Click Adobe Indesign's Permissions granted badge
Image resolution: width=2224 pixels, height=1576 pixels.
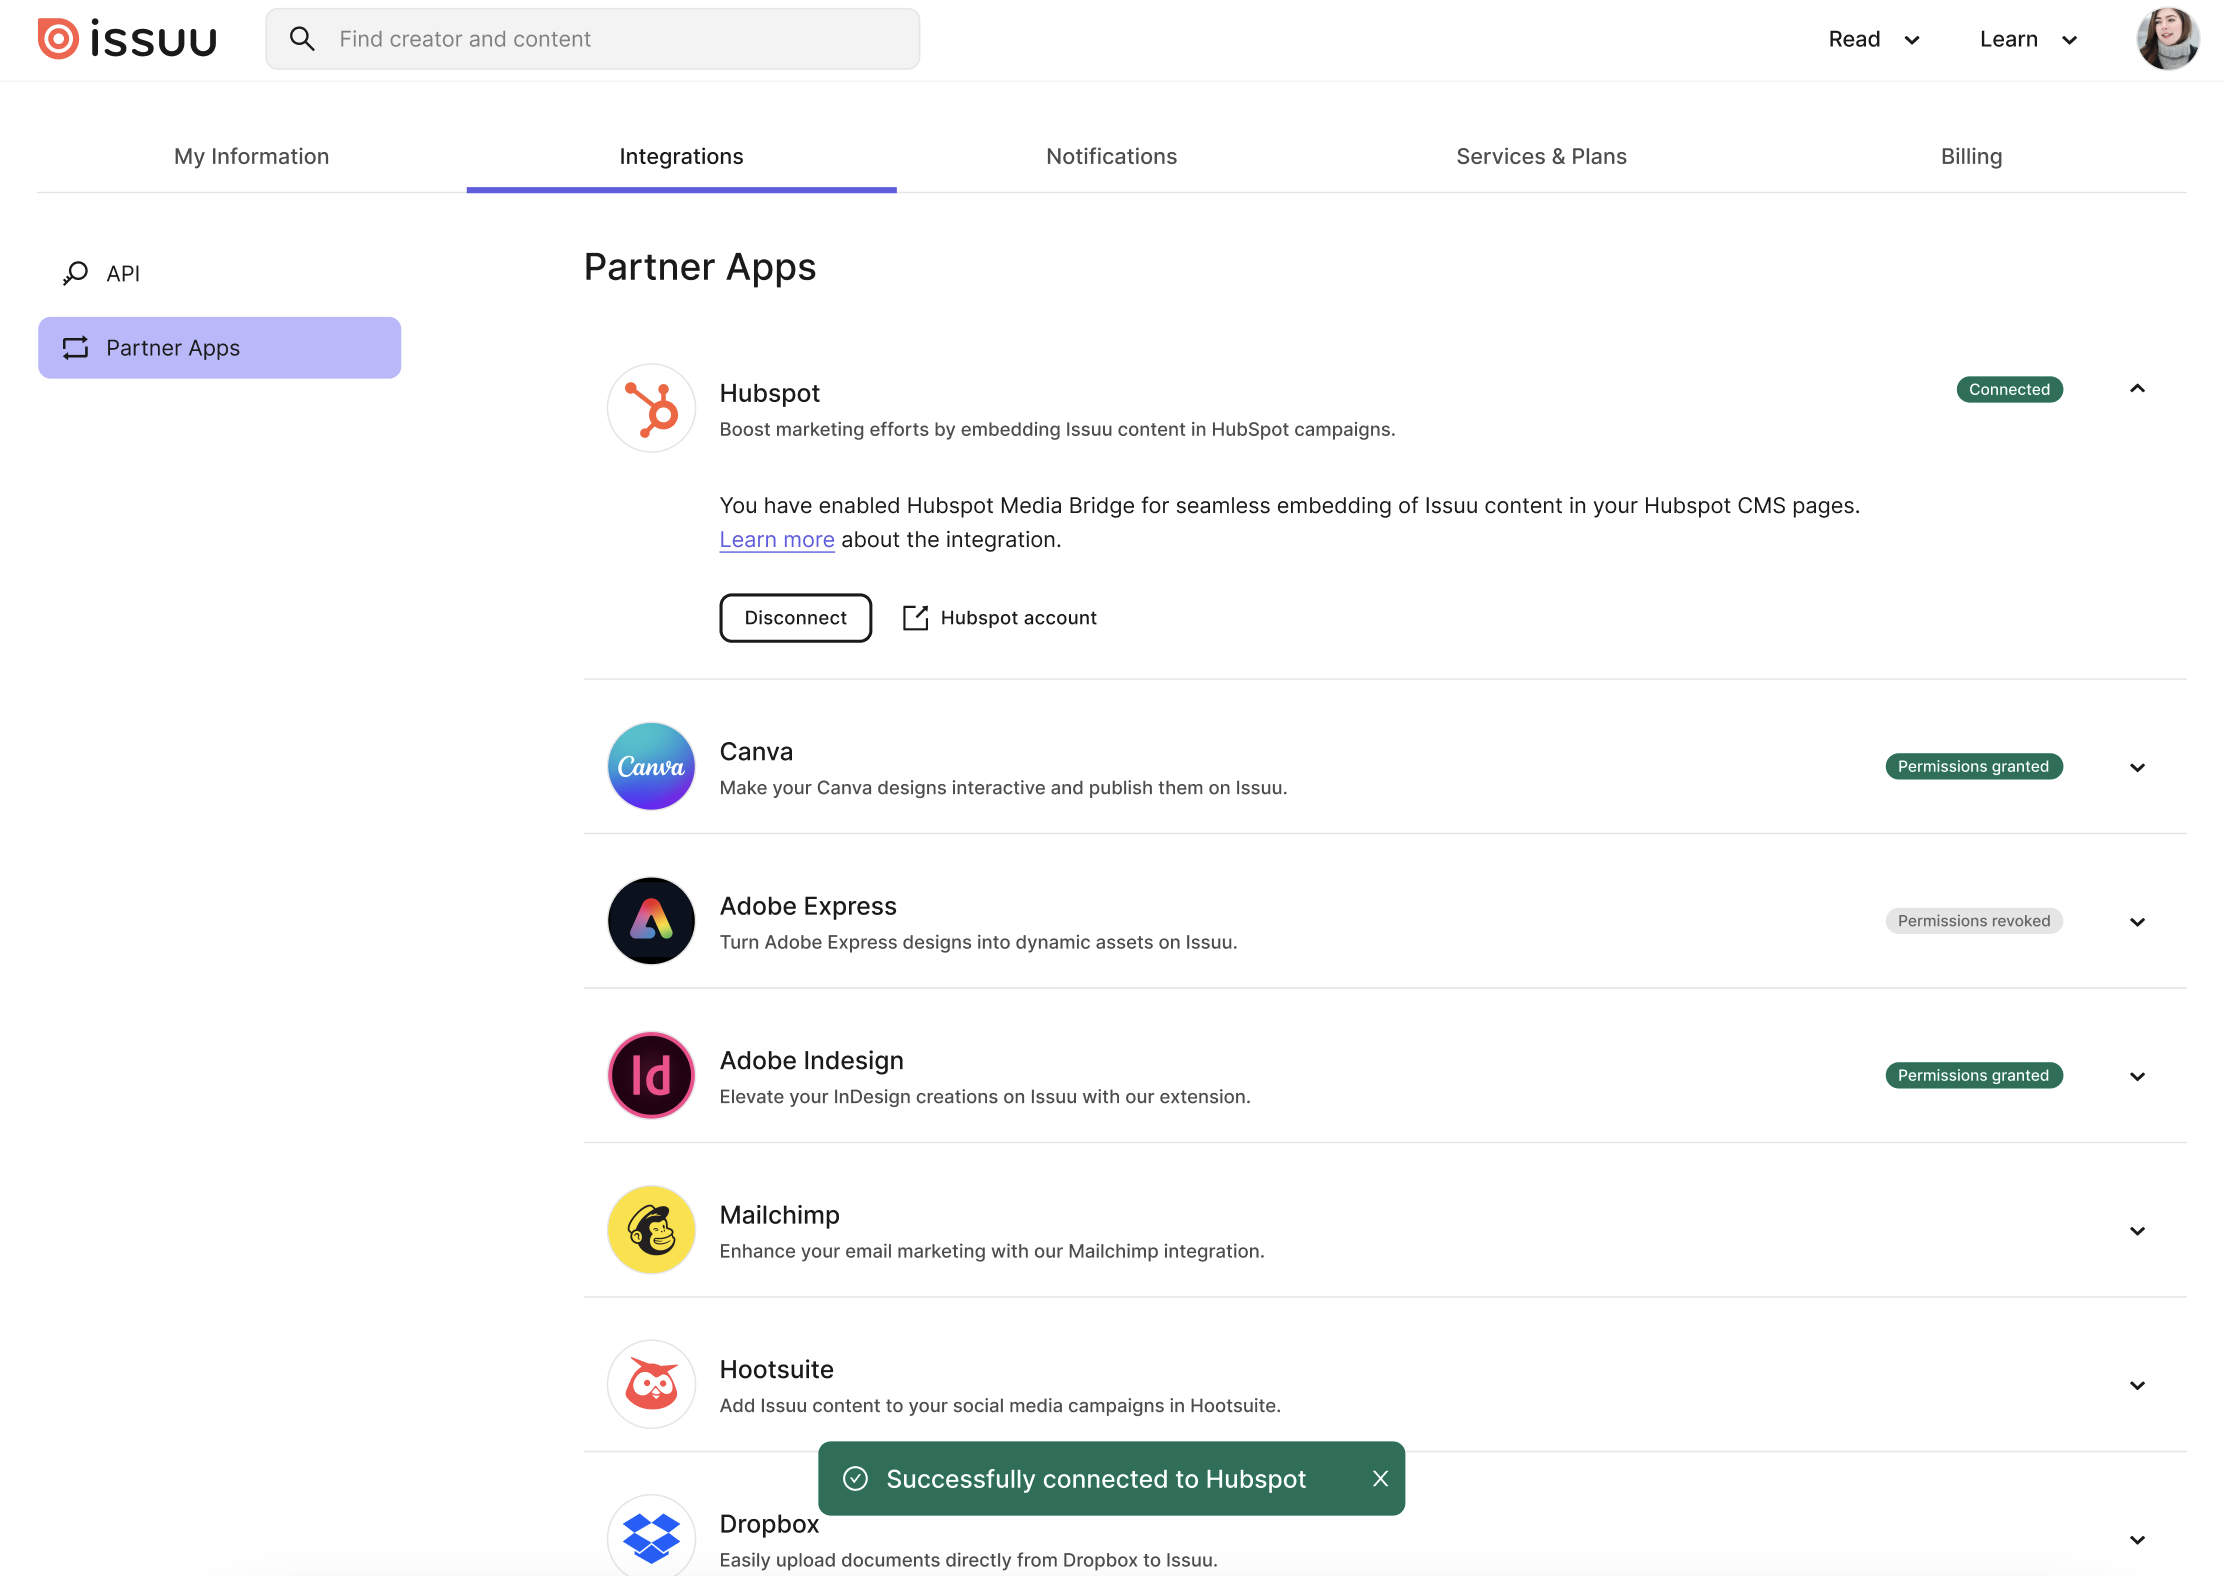tap(1973, 1075)
